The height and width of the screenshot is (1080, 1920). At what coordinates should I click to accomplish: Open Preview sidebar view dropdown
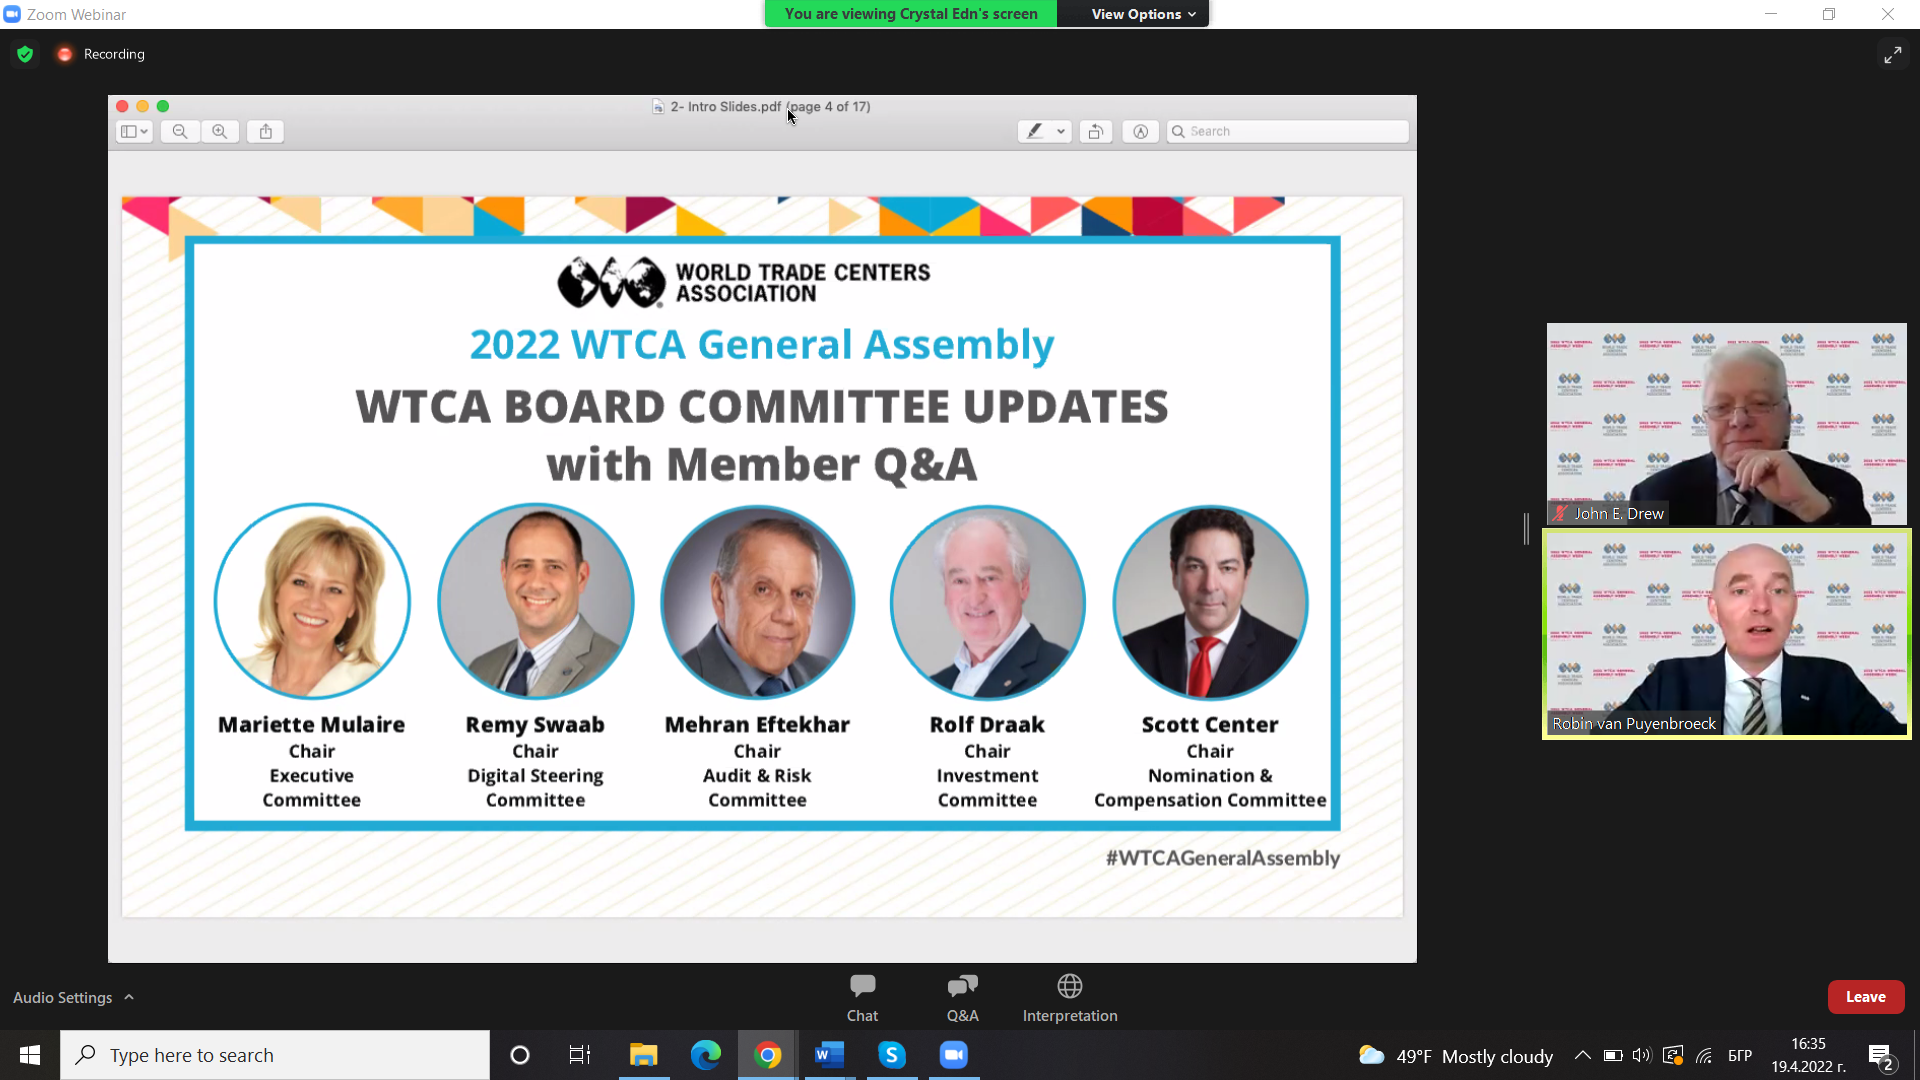(134, 131)
